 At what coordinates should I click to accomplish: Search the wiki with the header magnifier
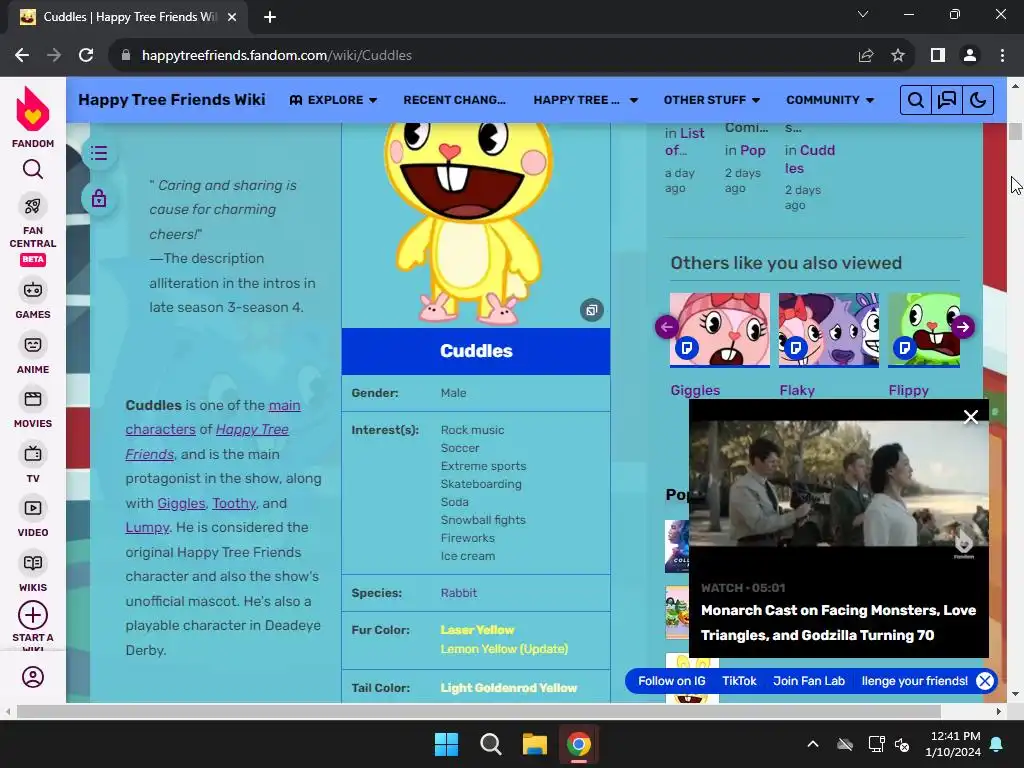(x=916, y=100)
